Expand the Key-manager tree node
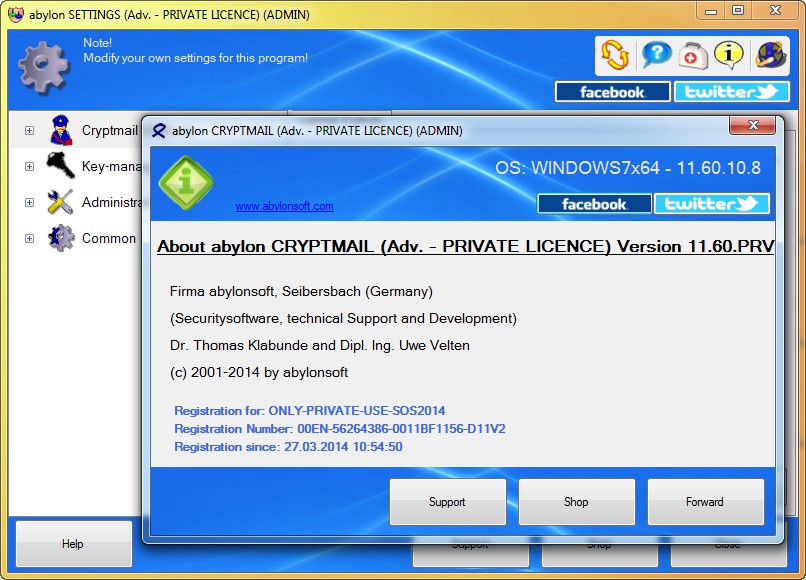The image size is (806, 580). 29,167
